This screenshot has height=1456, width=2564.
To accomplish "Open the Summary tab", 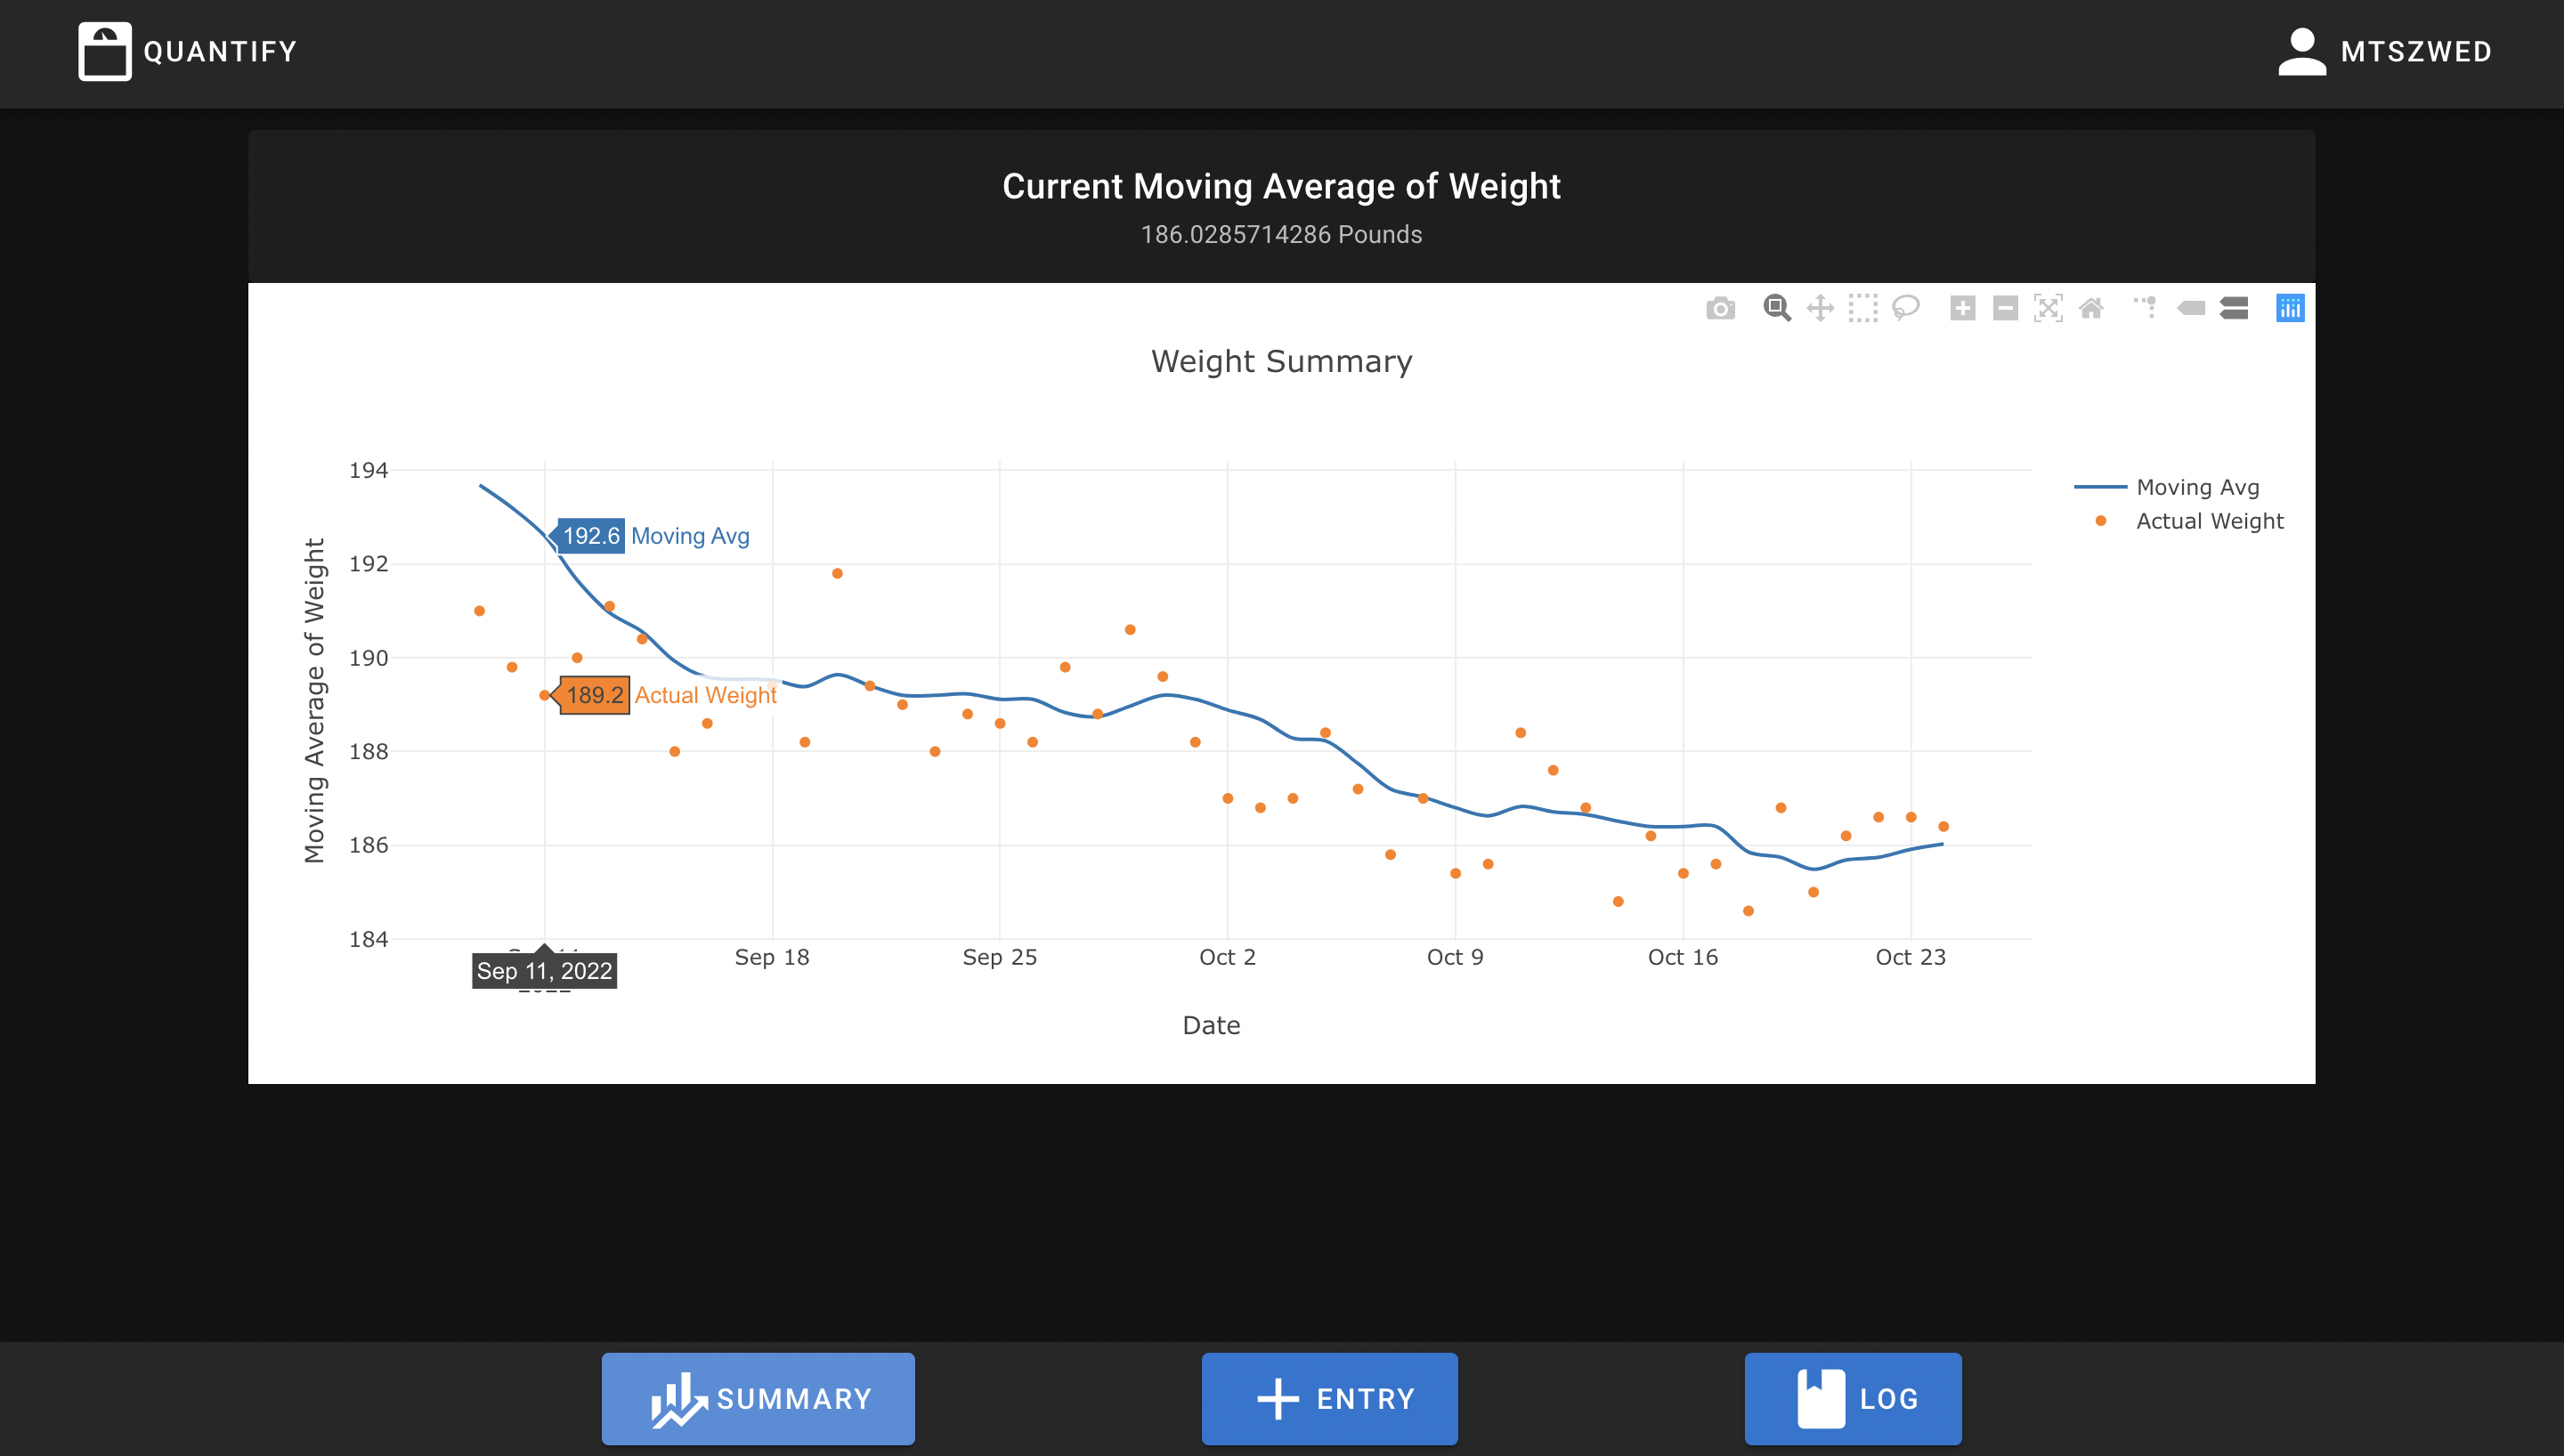I will pyautogui.click(x=758, y=1398).
